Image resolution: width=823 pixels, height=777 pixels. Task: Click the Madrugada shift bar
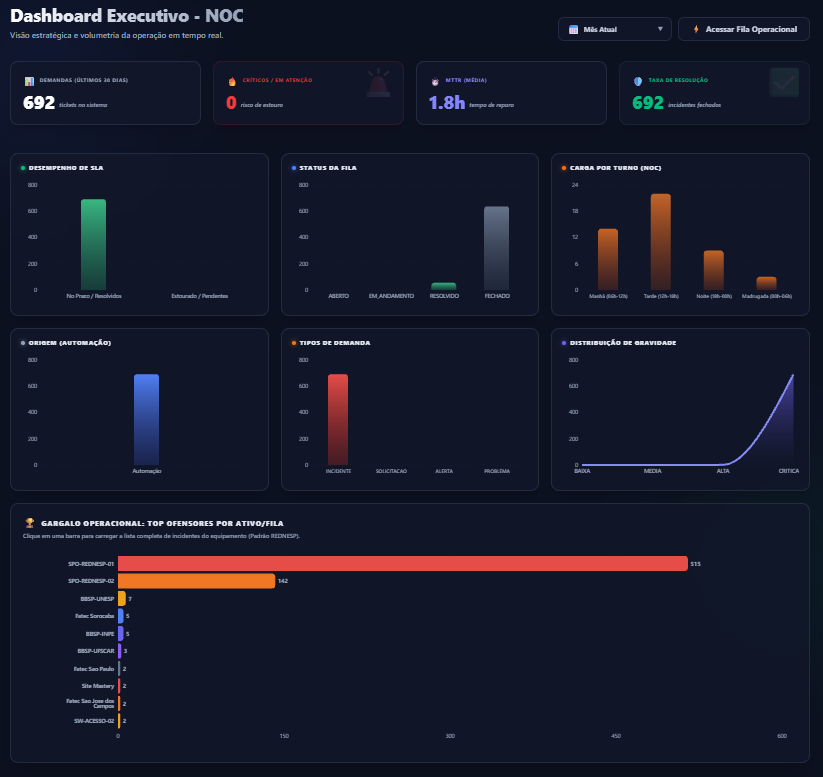(766, 284)
